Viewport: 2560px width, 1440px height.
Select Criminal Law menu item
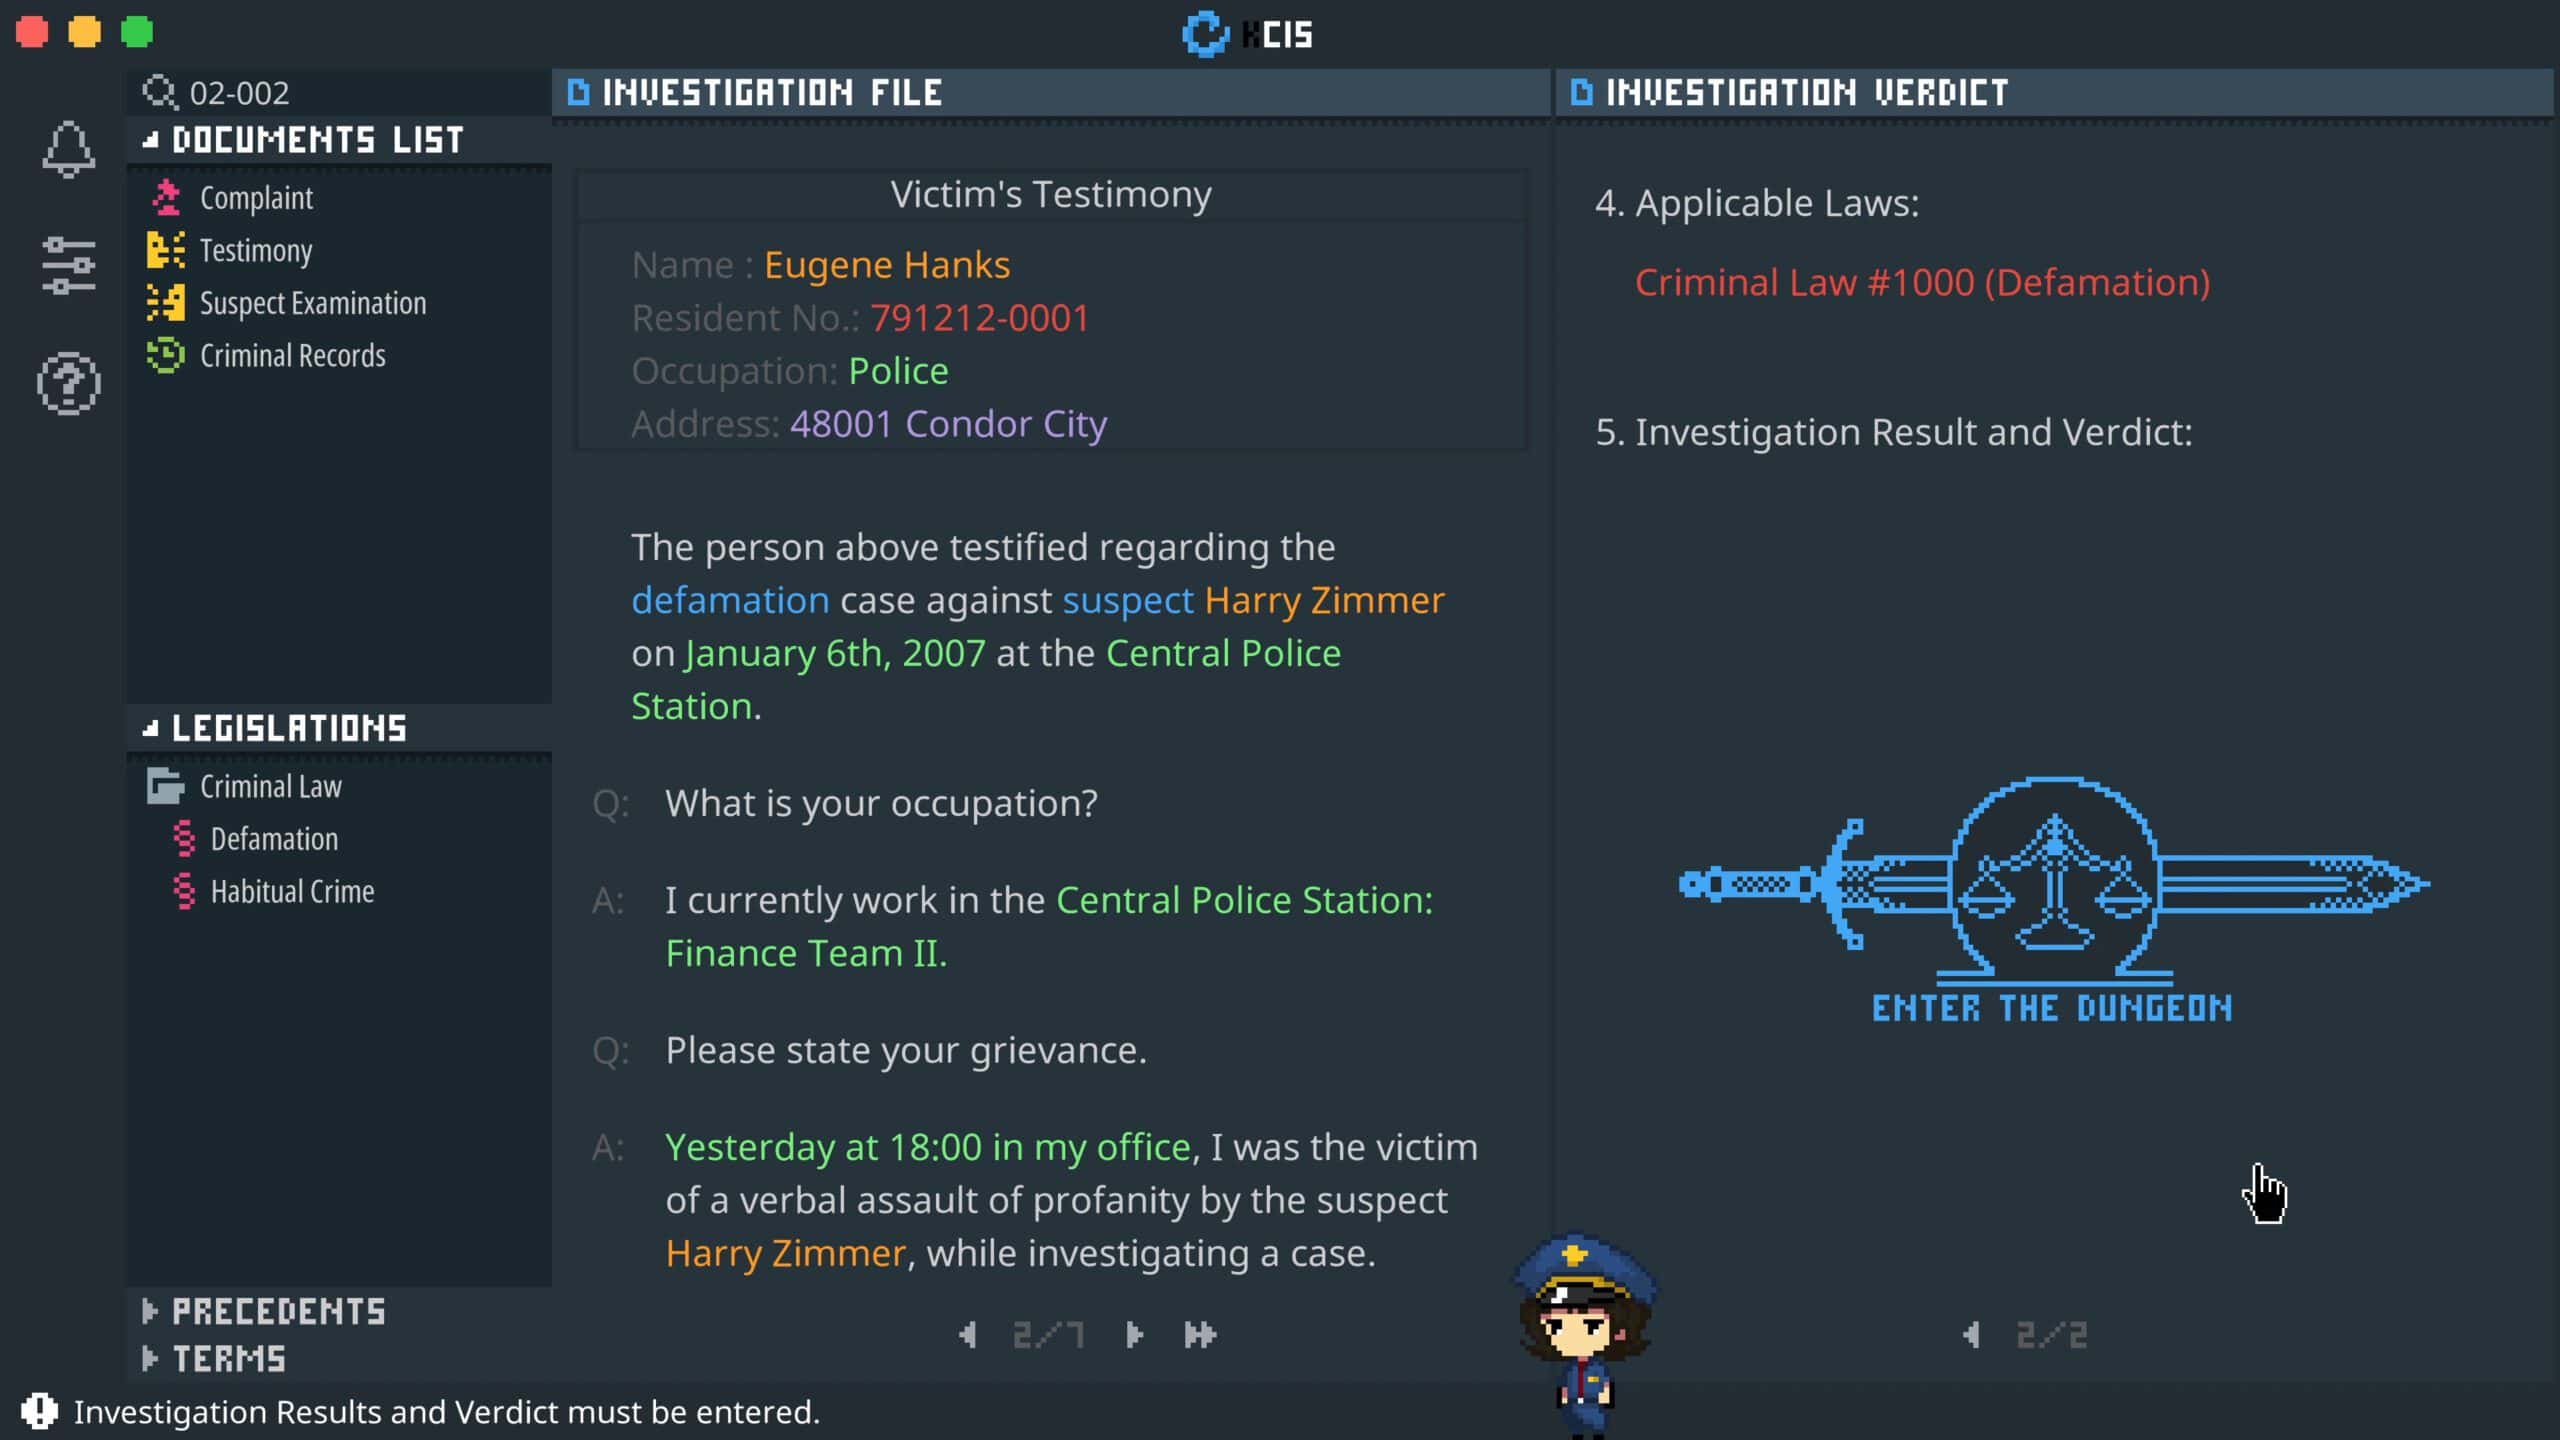pos(271,784)
